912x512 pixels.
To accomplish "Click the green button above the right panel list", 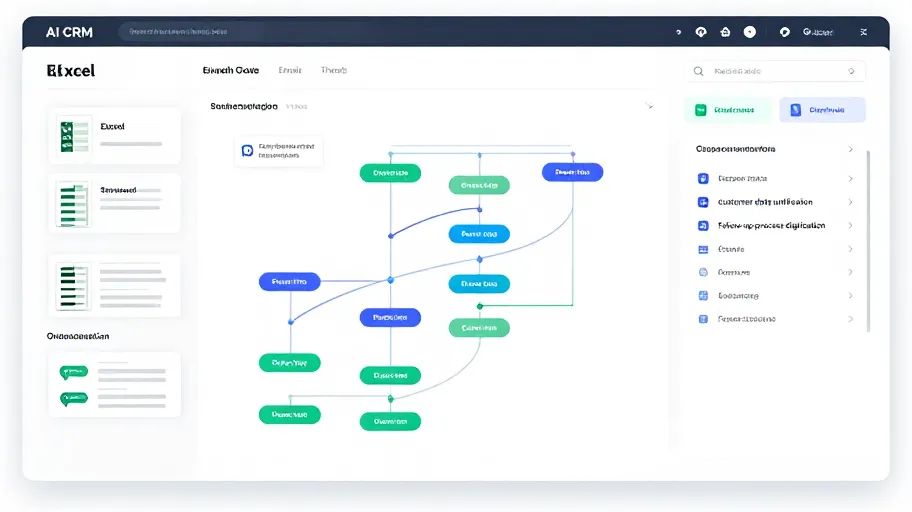I will [x=728, y=110].
